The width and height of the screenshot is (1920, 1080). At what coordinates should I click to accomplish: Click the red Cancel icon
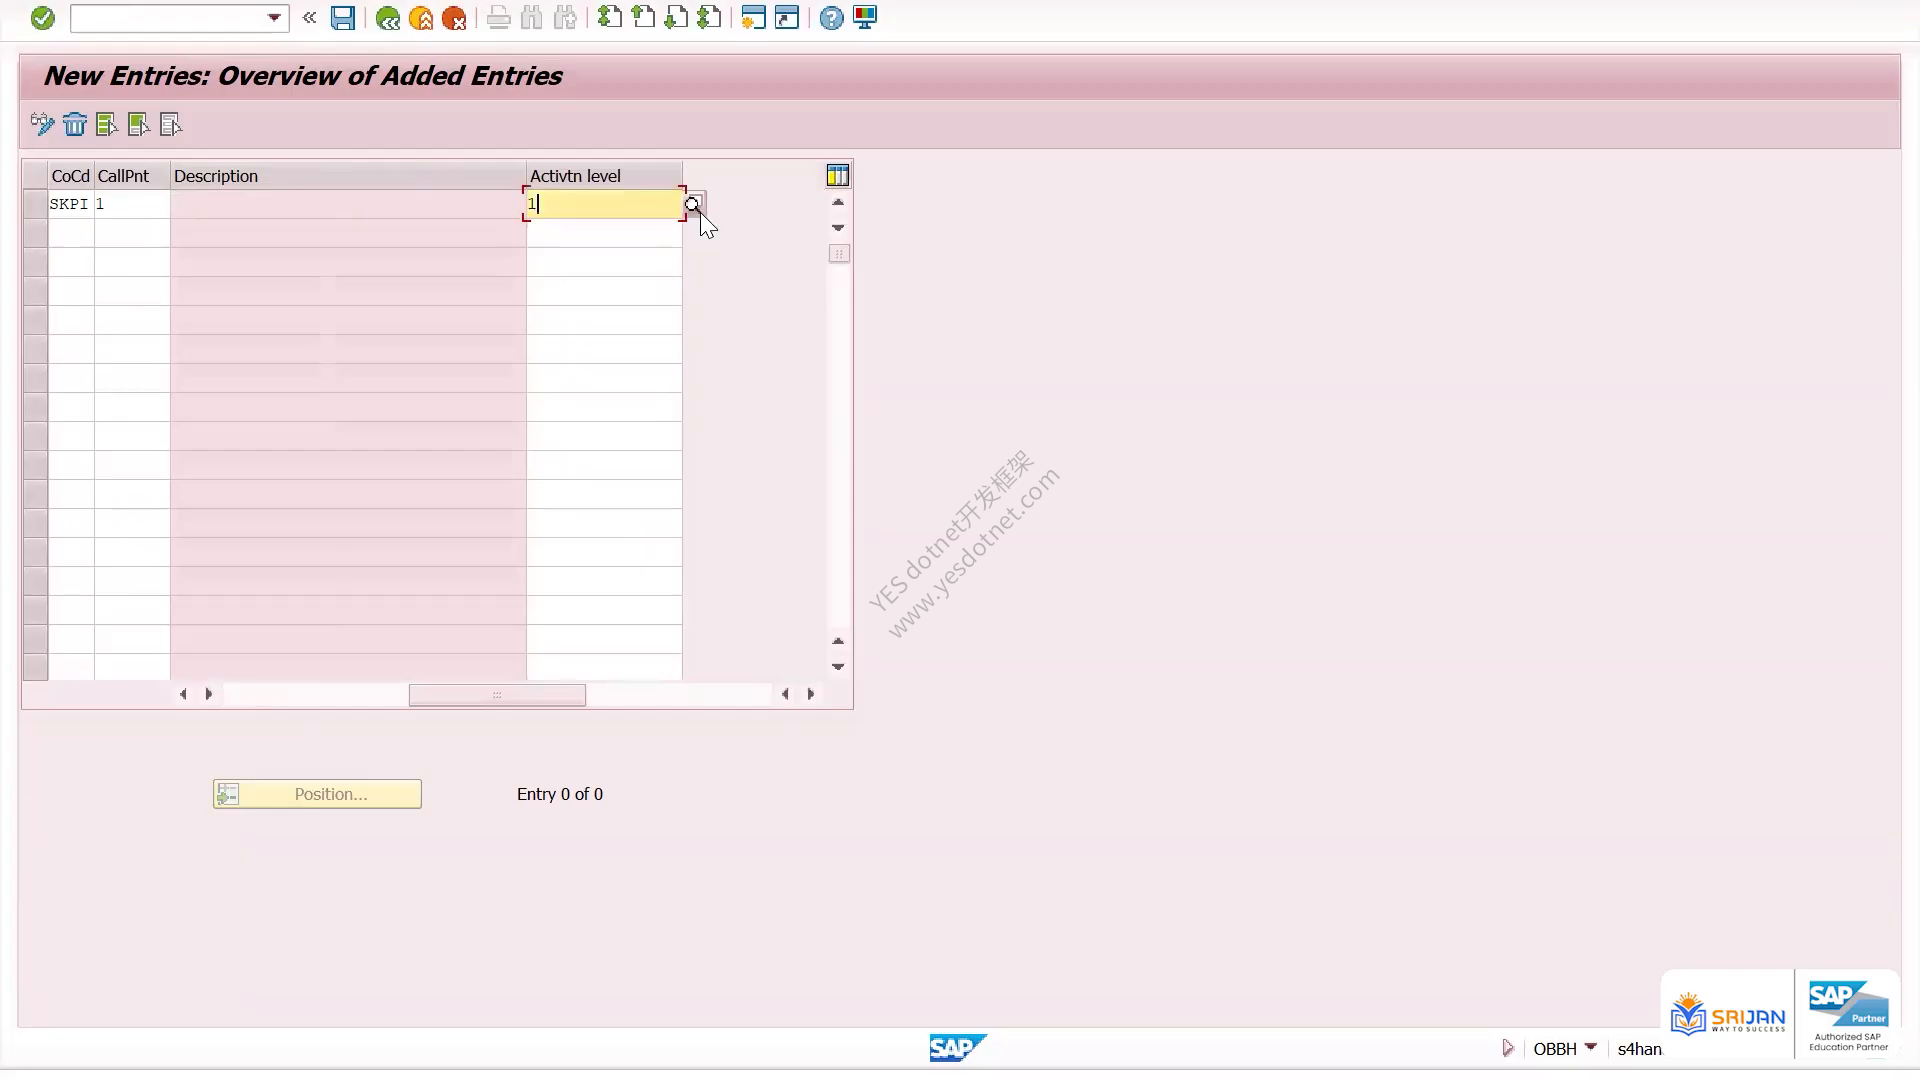[x=454, y=18]
